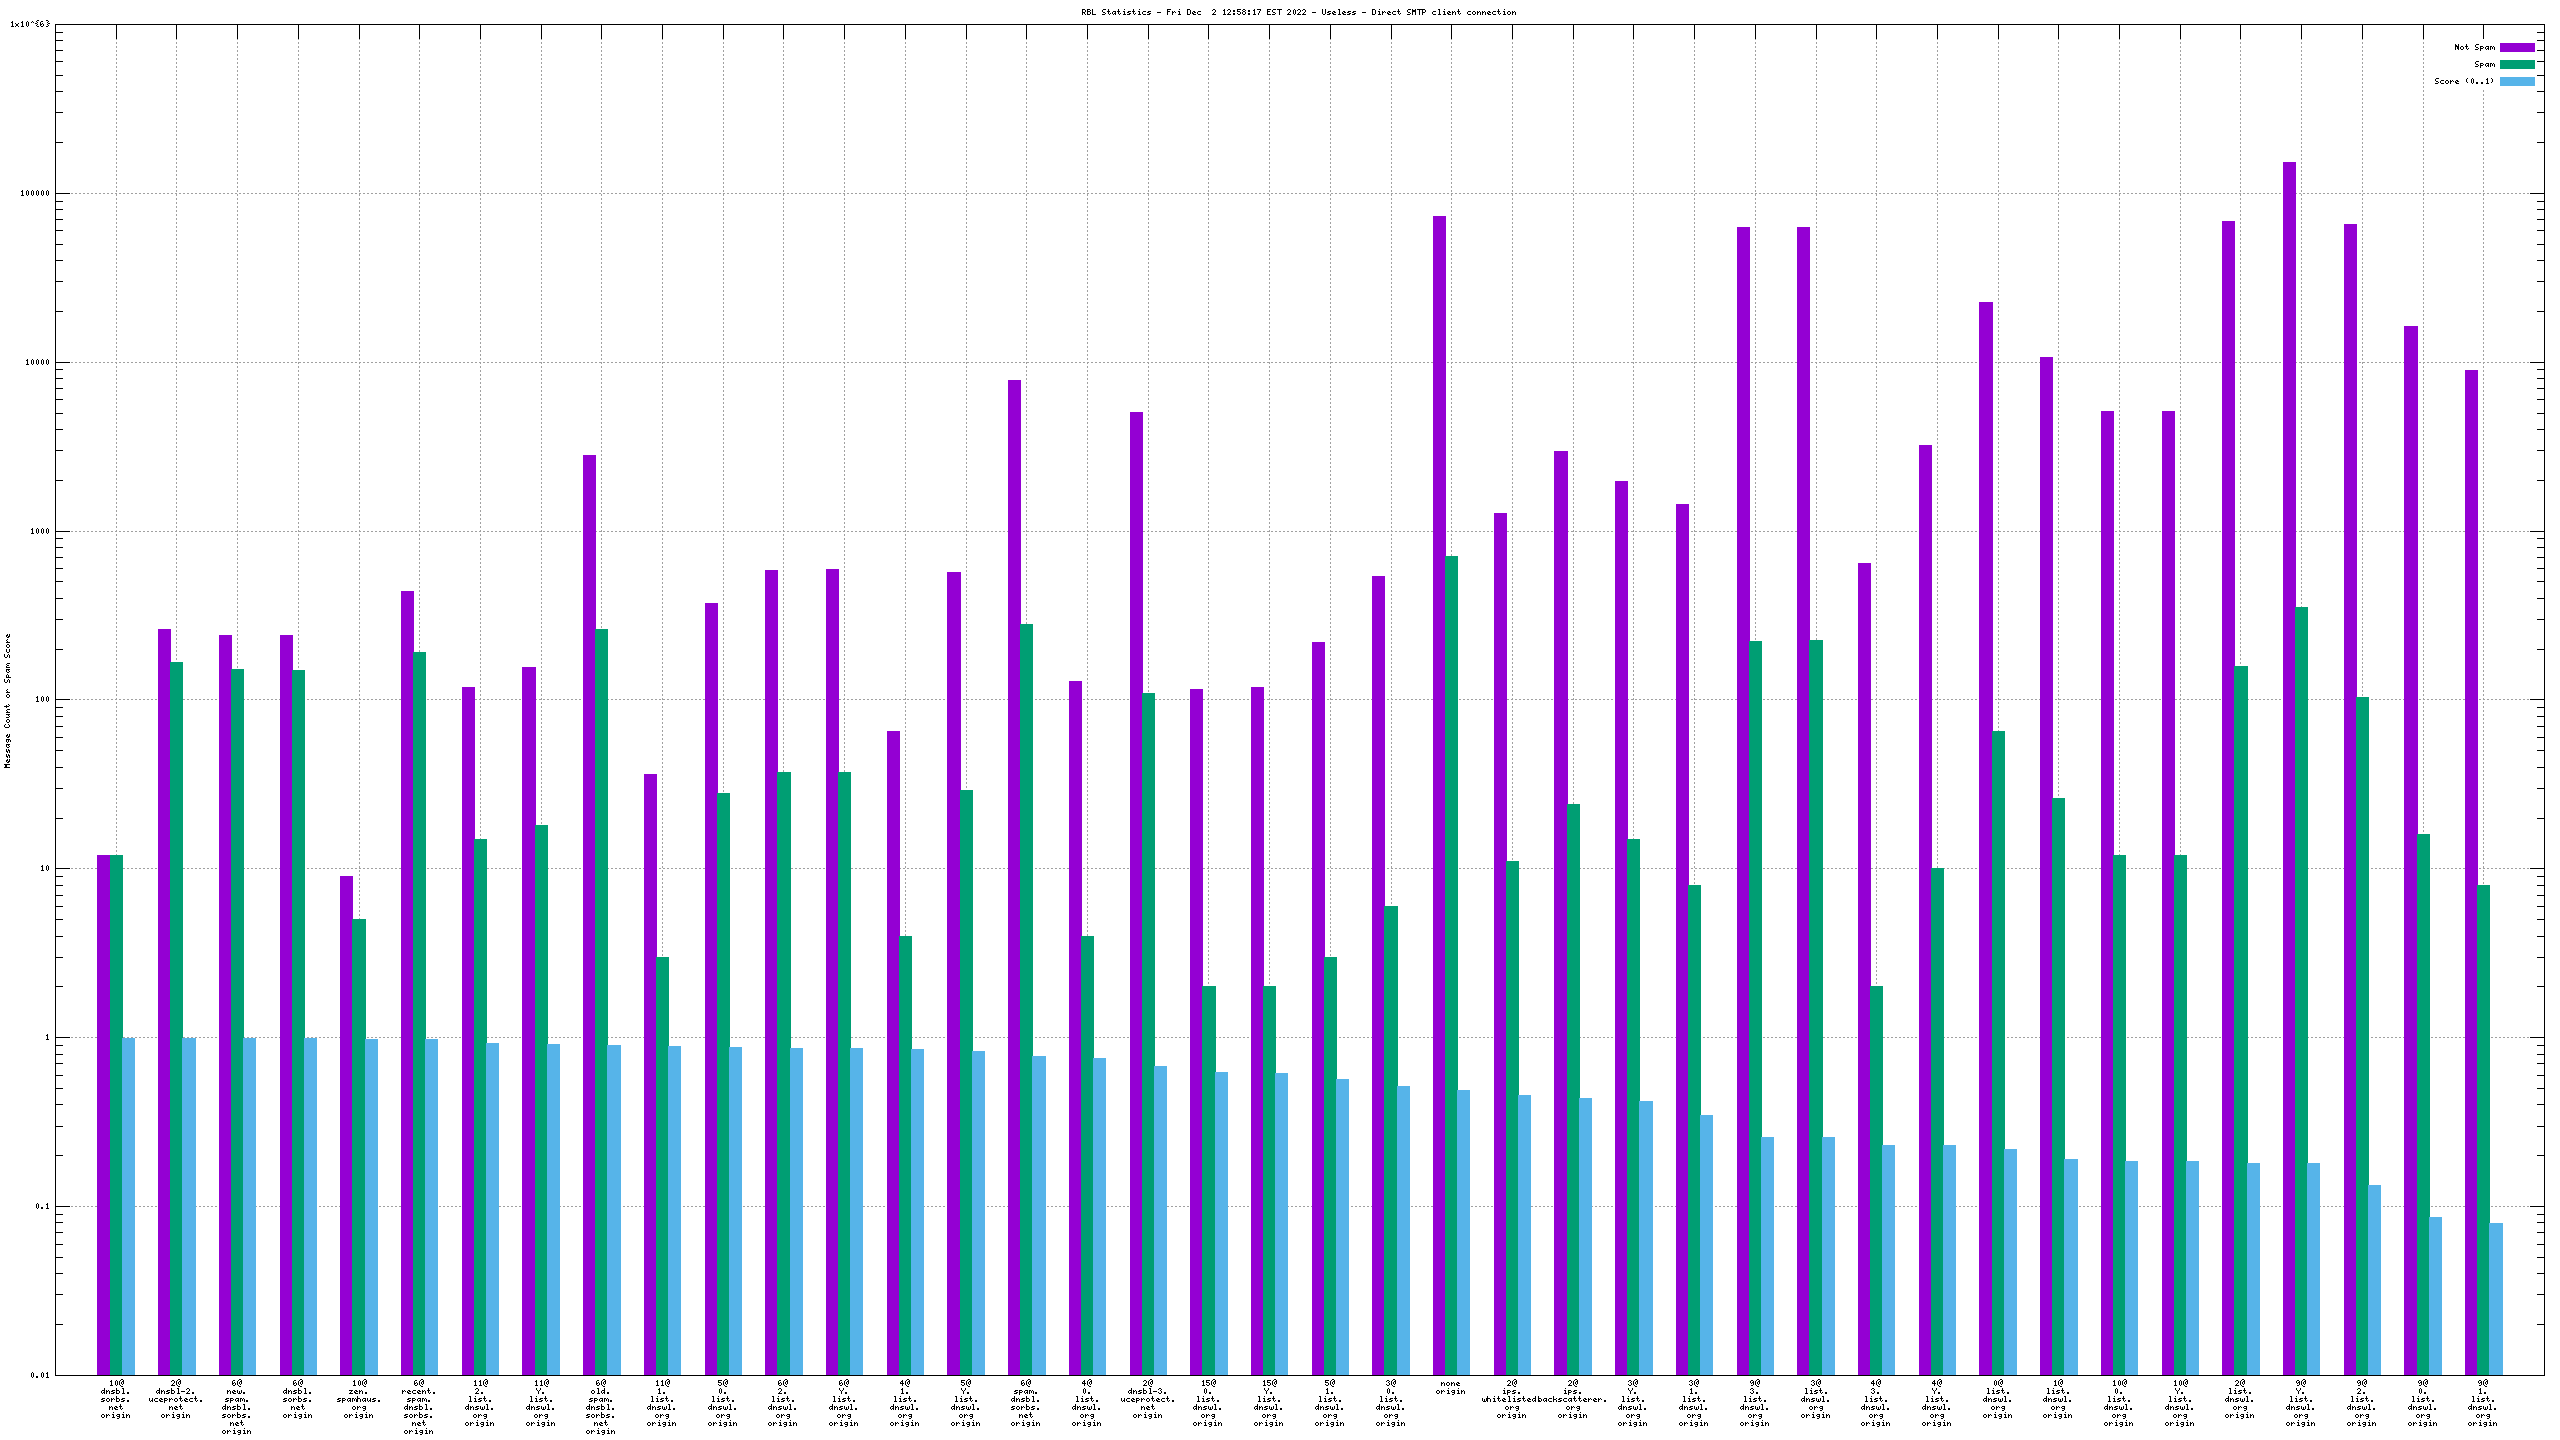
Task: Click the dnsbl-2.uceprotect.net origin axis label
Action: tap(176, 1399)
